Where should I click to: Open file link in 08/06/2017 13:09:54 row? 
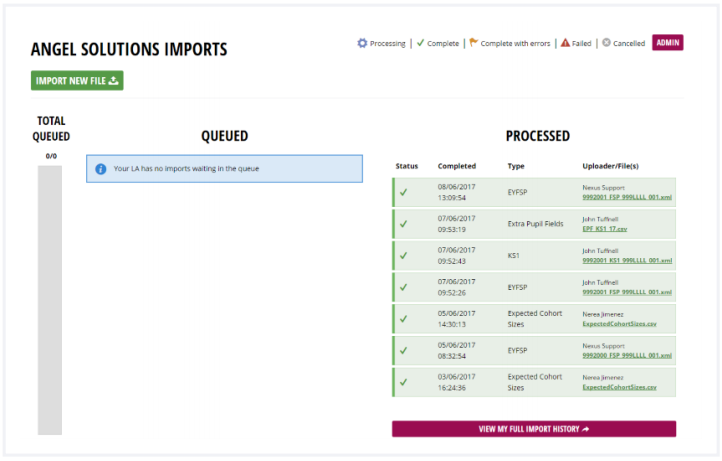coord(627,197)
